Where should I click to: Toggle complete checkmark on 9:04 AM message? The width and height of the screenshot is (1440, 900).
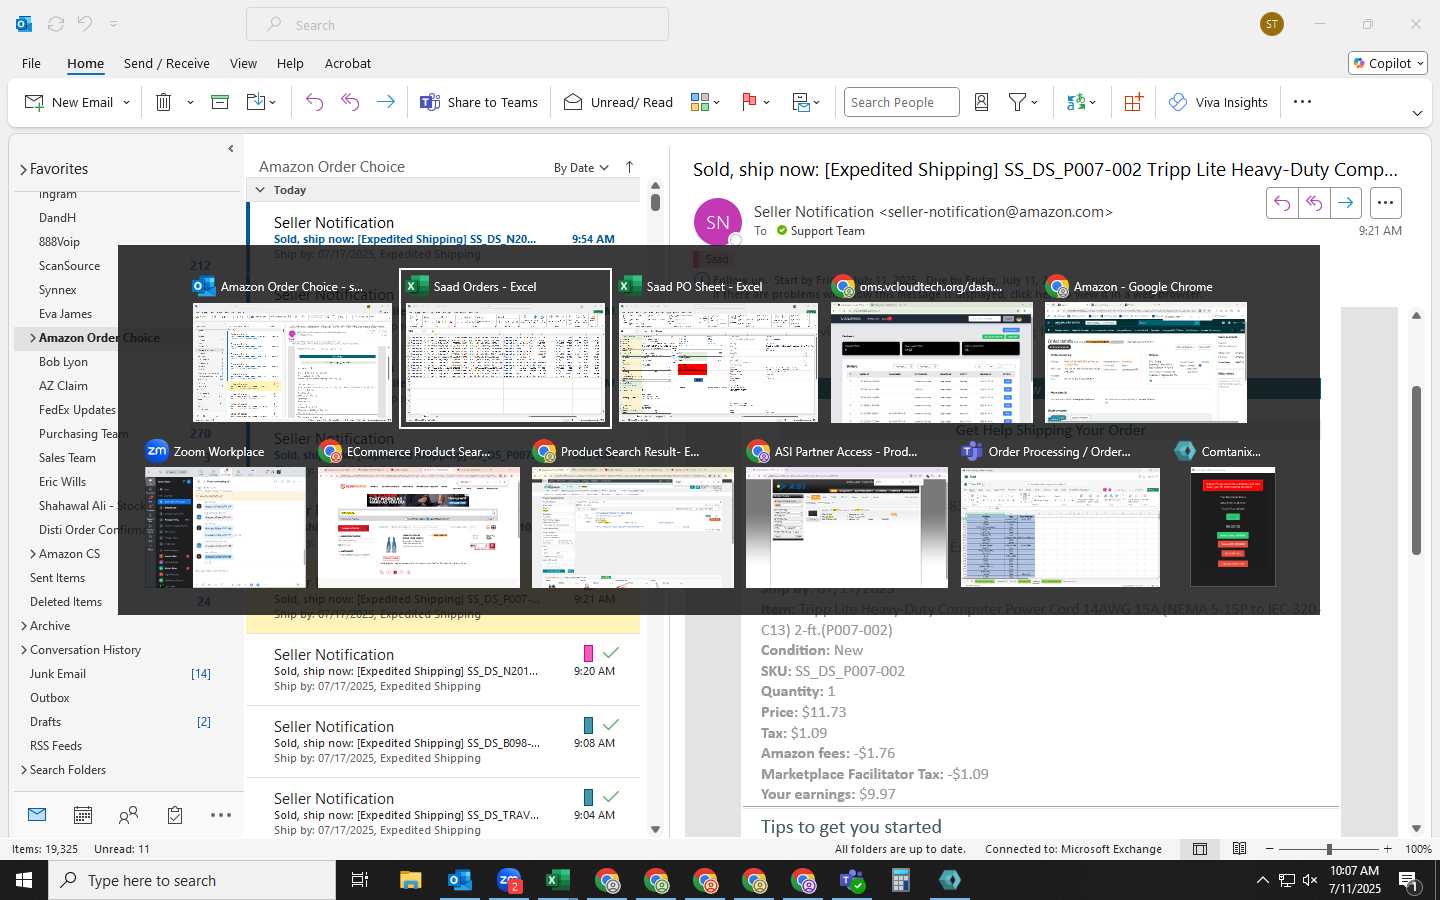[611, 797]
